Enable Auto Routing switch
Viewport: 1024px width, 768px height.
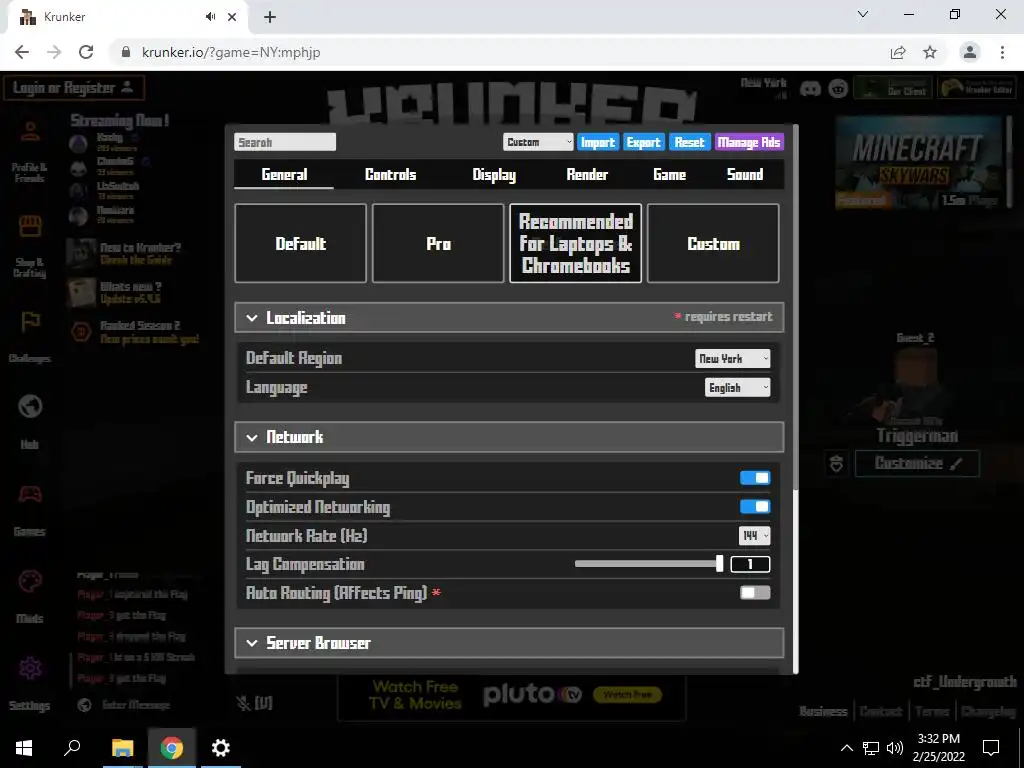(x=755, y=593)
